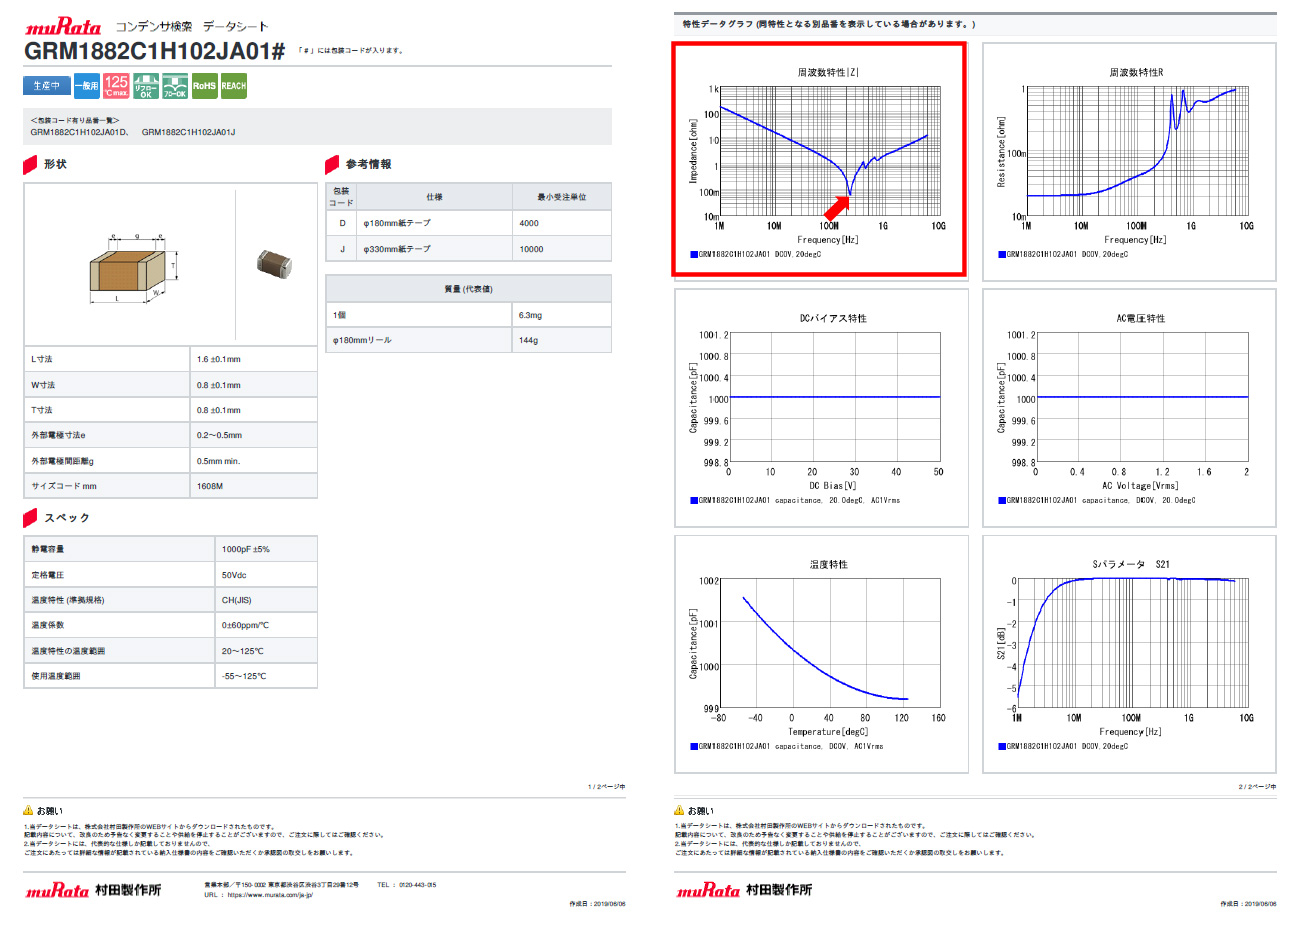
Task: Click the blue legend square under AC電圧特性 graph
Action: point(1002,501)
